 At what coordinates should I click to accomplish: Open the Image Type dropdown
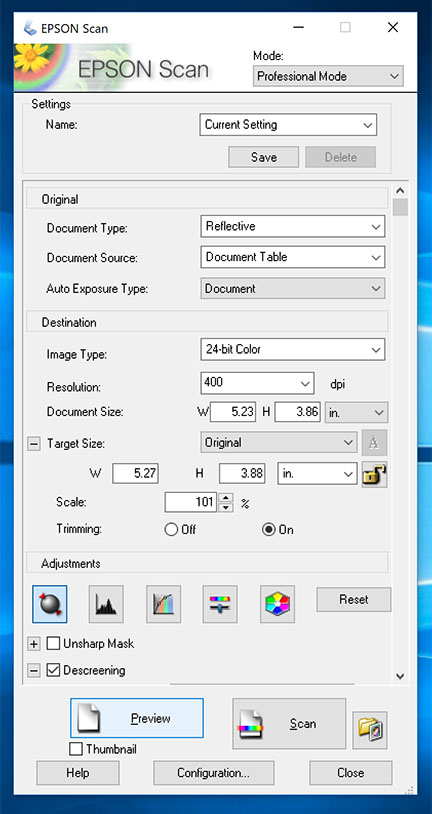293,349
